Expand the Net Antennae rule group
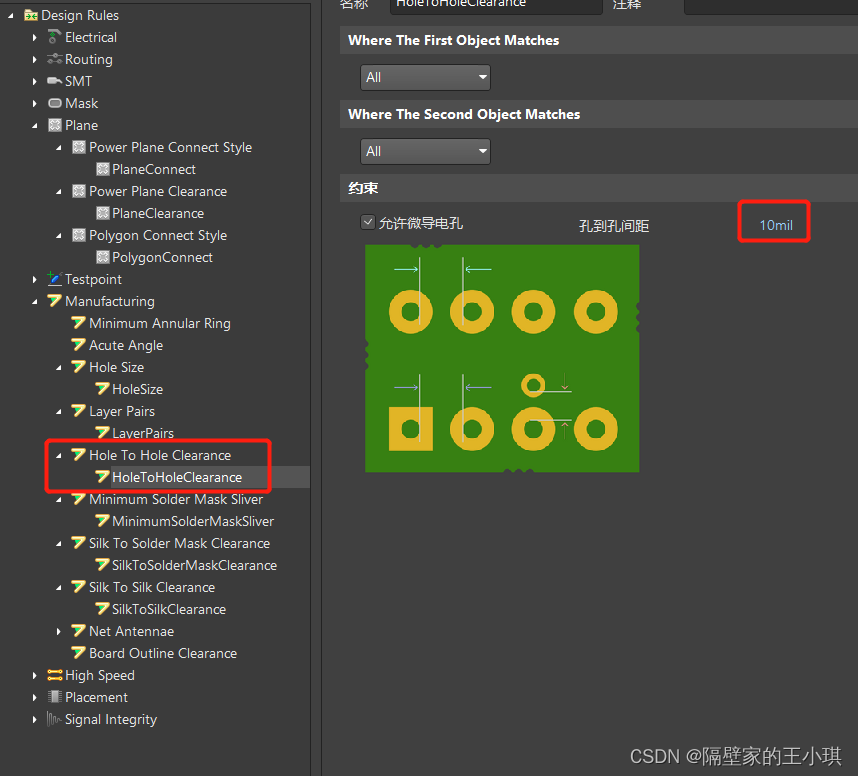The width and height of the screenshot is (858, 776). tap(59, 631)
